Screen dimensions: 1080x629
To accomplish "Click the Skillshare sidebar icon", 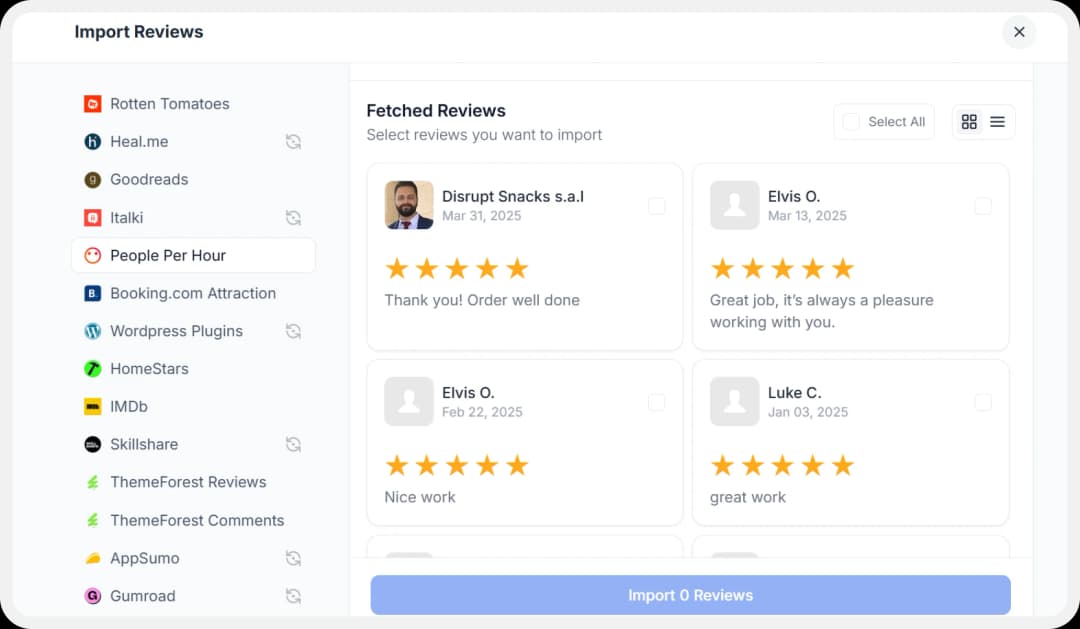I will tap(92, 444).
